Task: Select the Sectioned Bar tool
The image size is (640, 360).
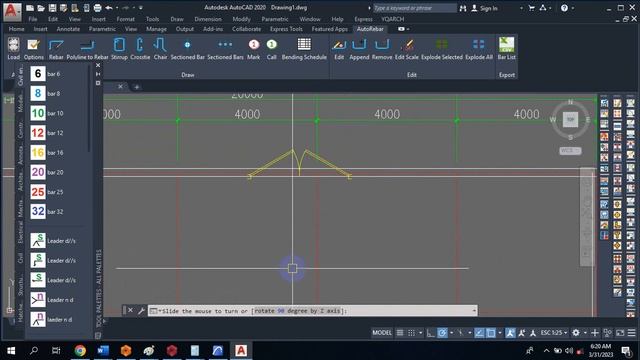Action: point(187,49)
